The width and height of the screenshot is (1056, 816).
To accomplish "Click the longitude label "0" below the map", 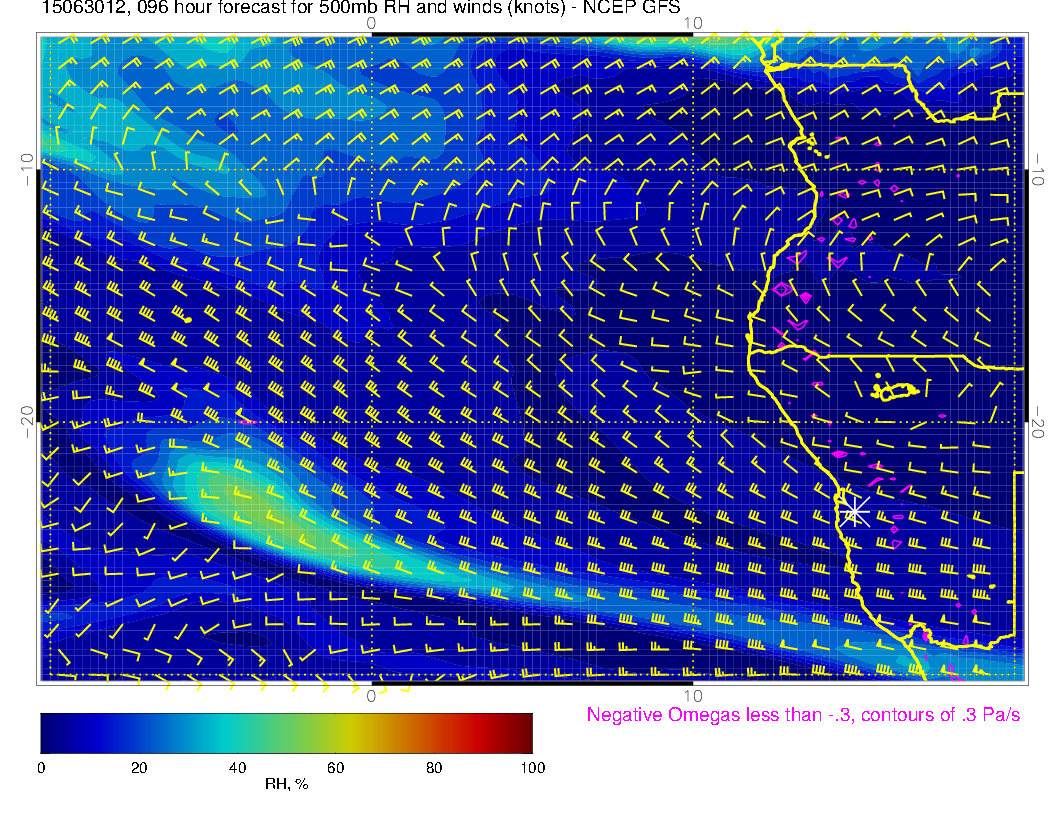I will point(371,696).
